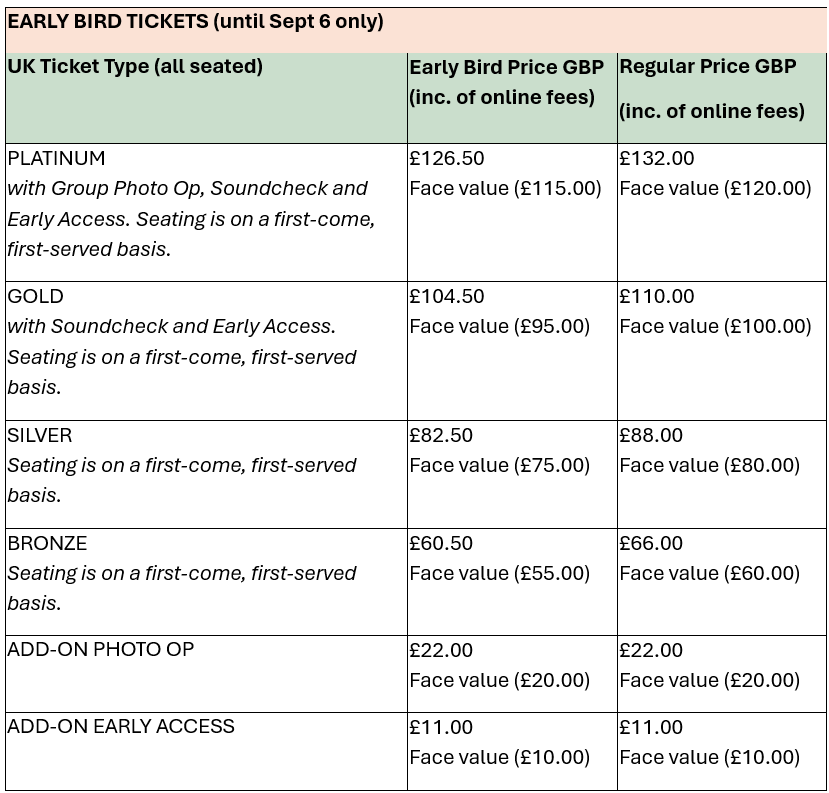Image resolution: width=829 pixels, height=793 pixels.
Task: Click the EARLY BIRD TICKETS heading
Action: (195, 22)
